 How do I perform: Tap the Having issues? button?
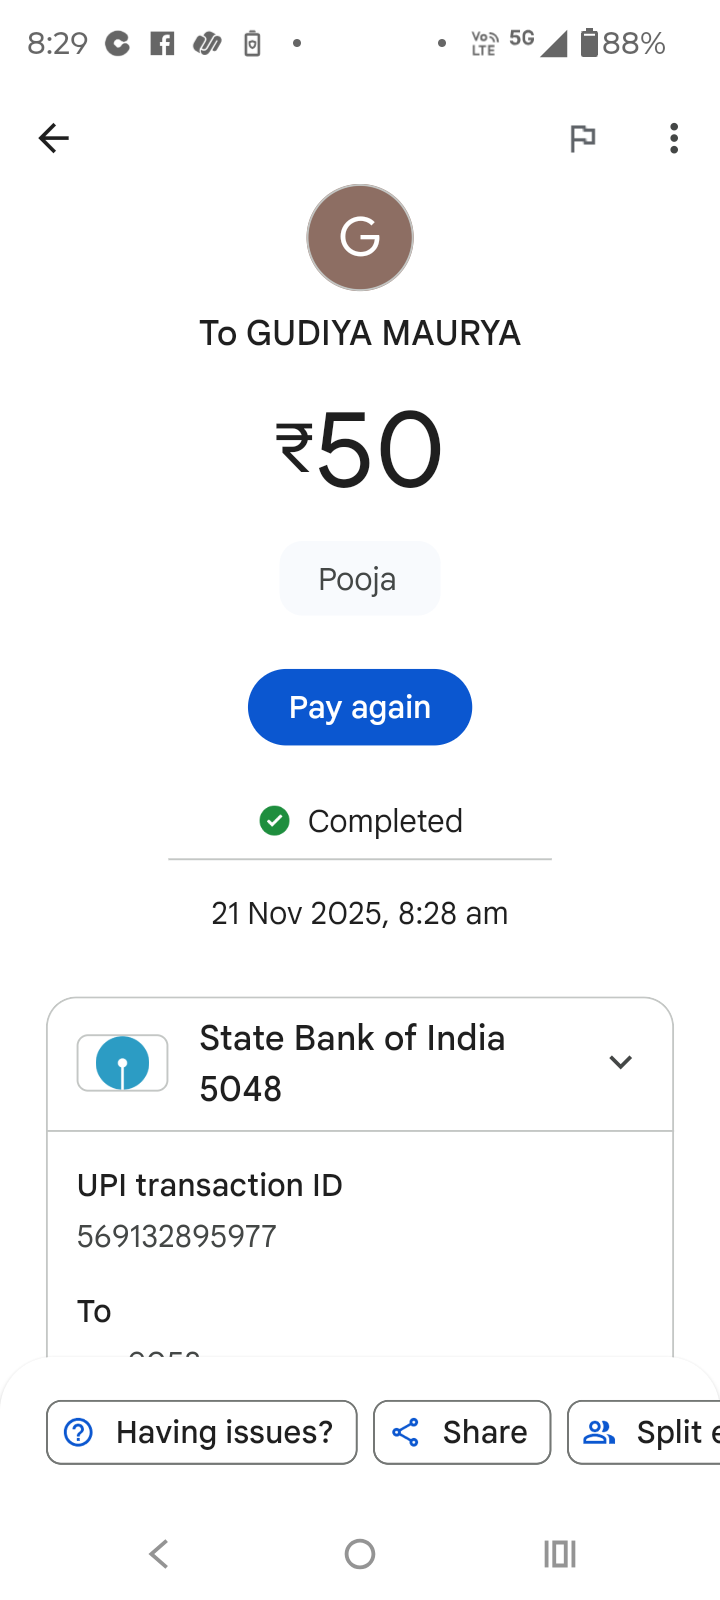pos(202,1433)
